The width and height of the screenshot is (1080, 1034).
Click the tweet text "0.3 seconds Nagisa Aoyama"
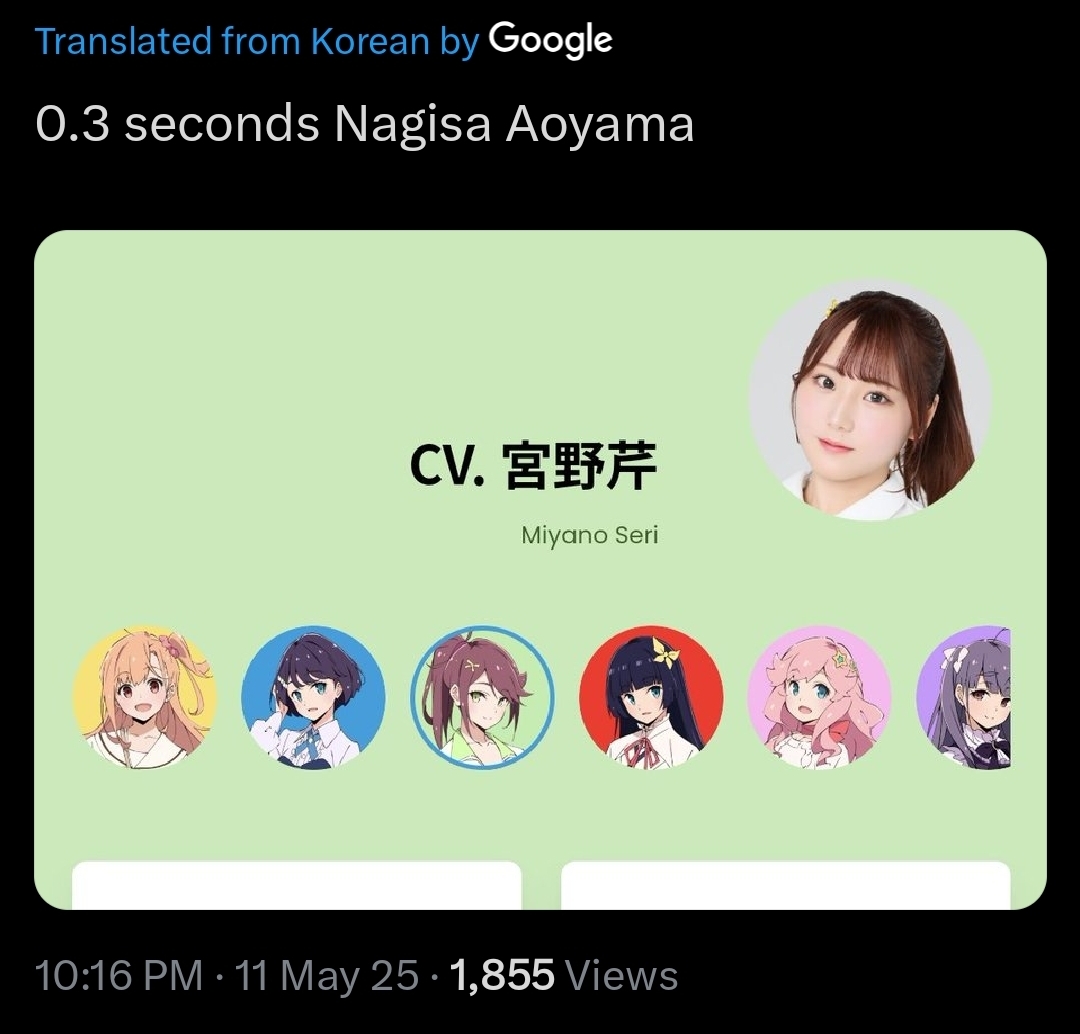click(x=364, y=124)
